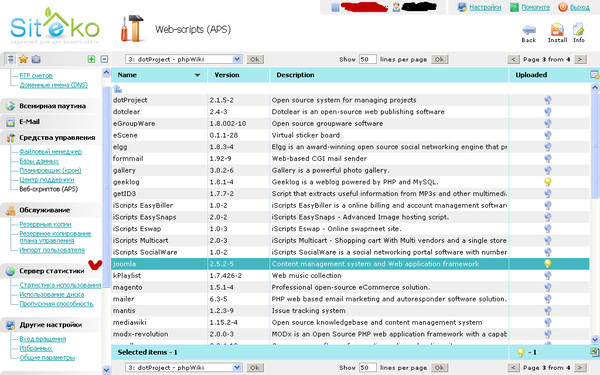Click the export icon in Selected items bar

click(594, 352)
